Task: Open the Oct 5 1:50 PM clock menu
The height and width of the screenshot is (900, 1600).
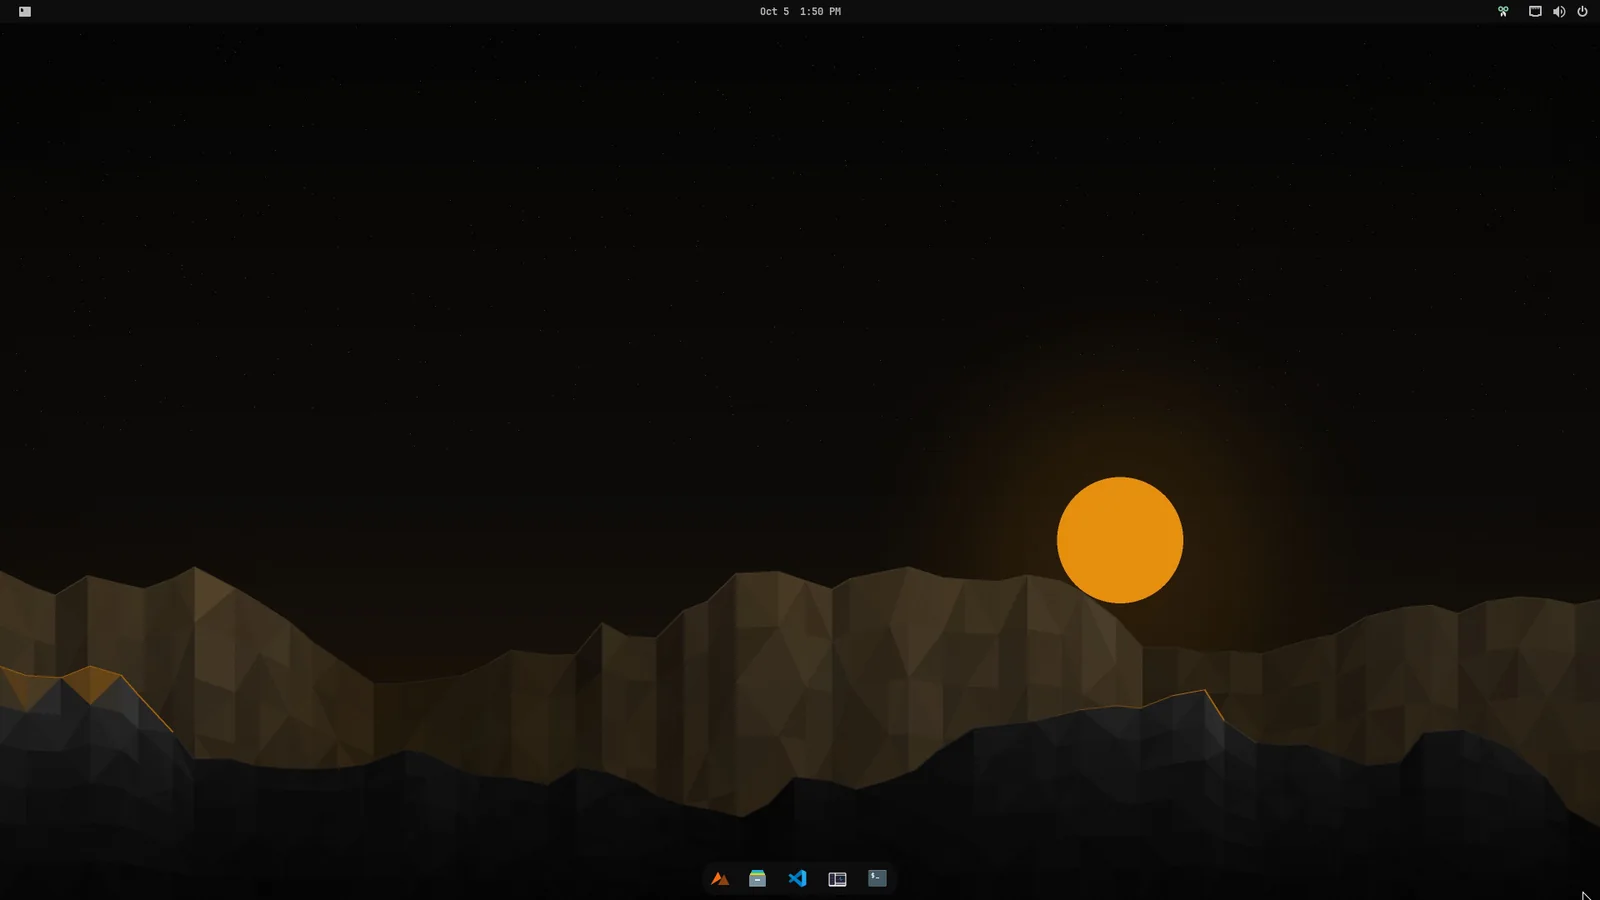Action: pyautogui.click(x=800, y=12)
